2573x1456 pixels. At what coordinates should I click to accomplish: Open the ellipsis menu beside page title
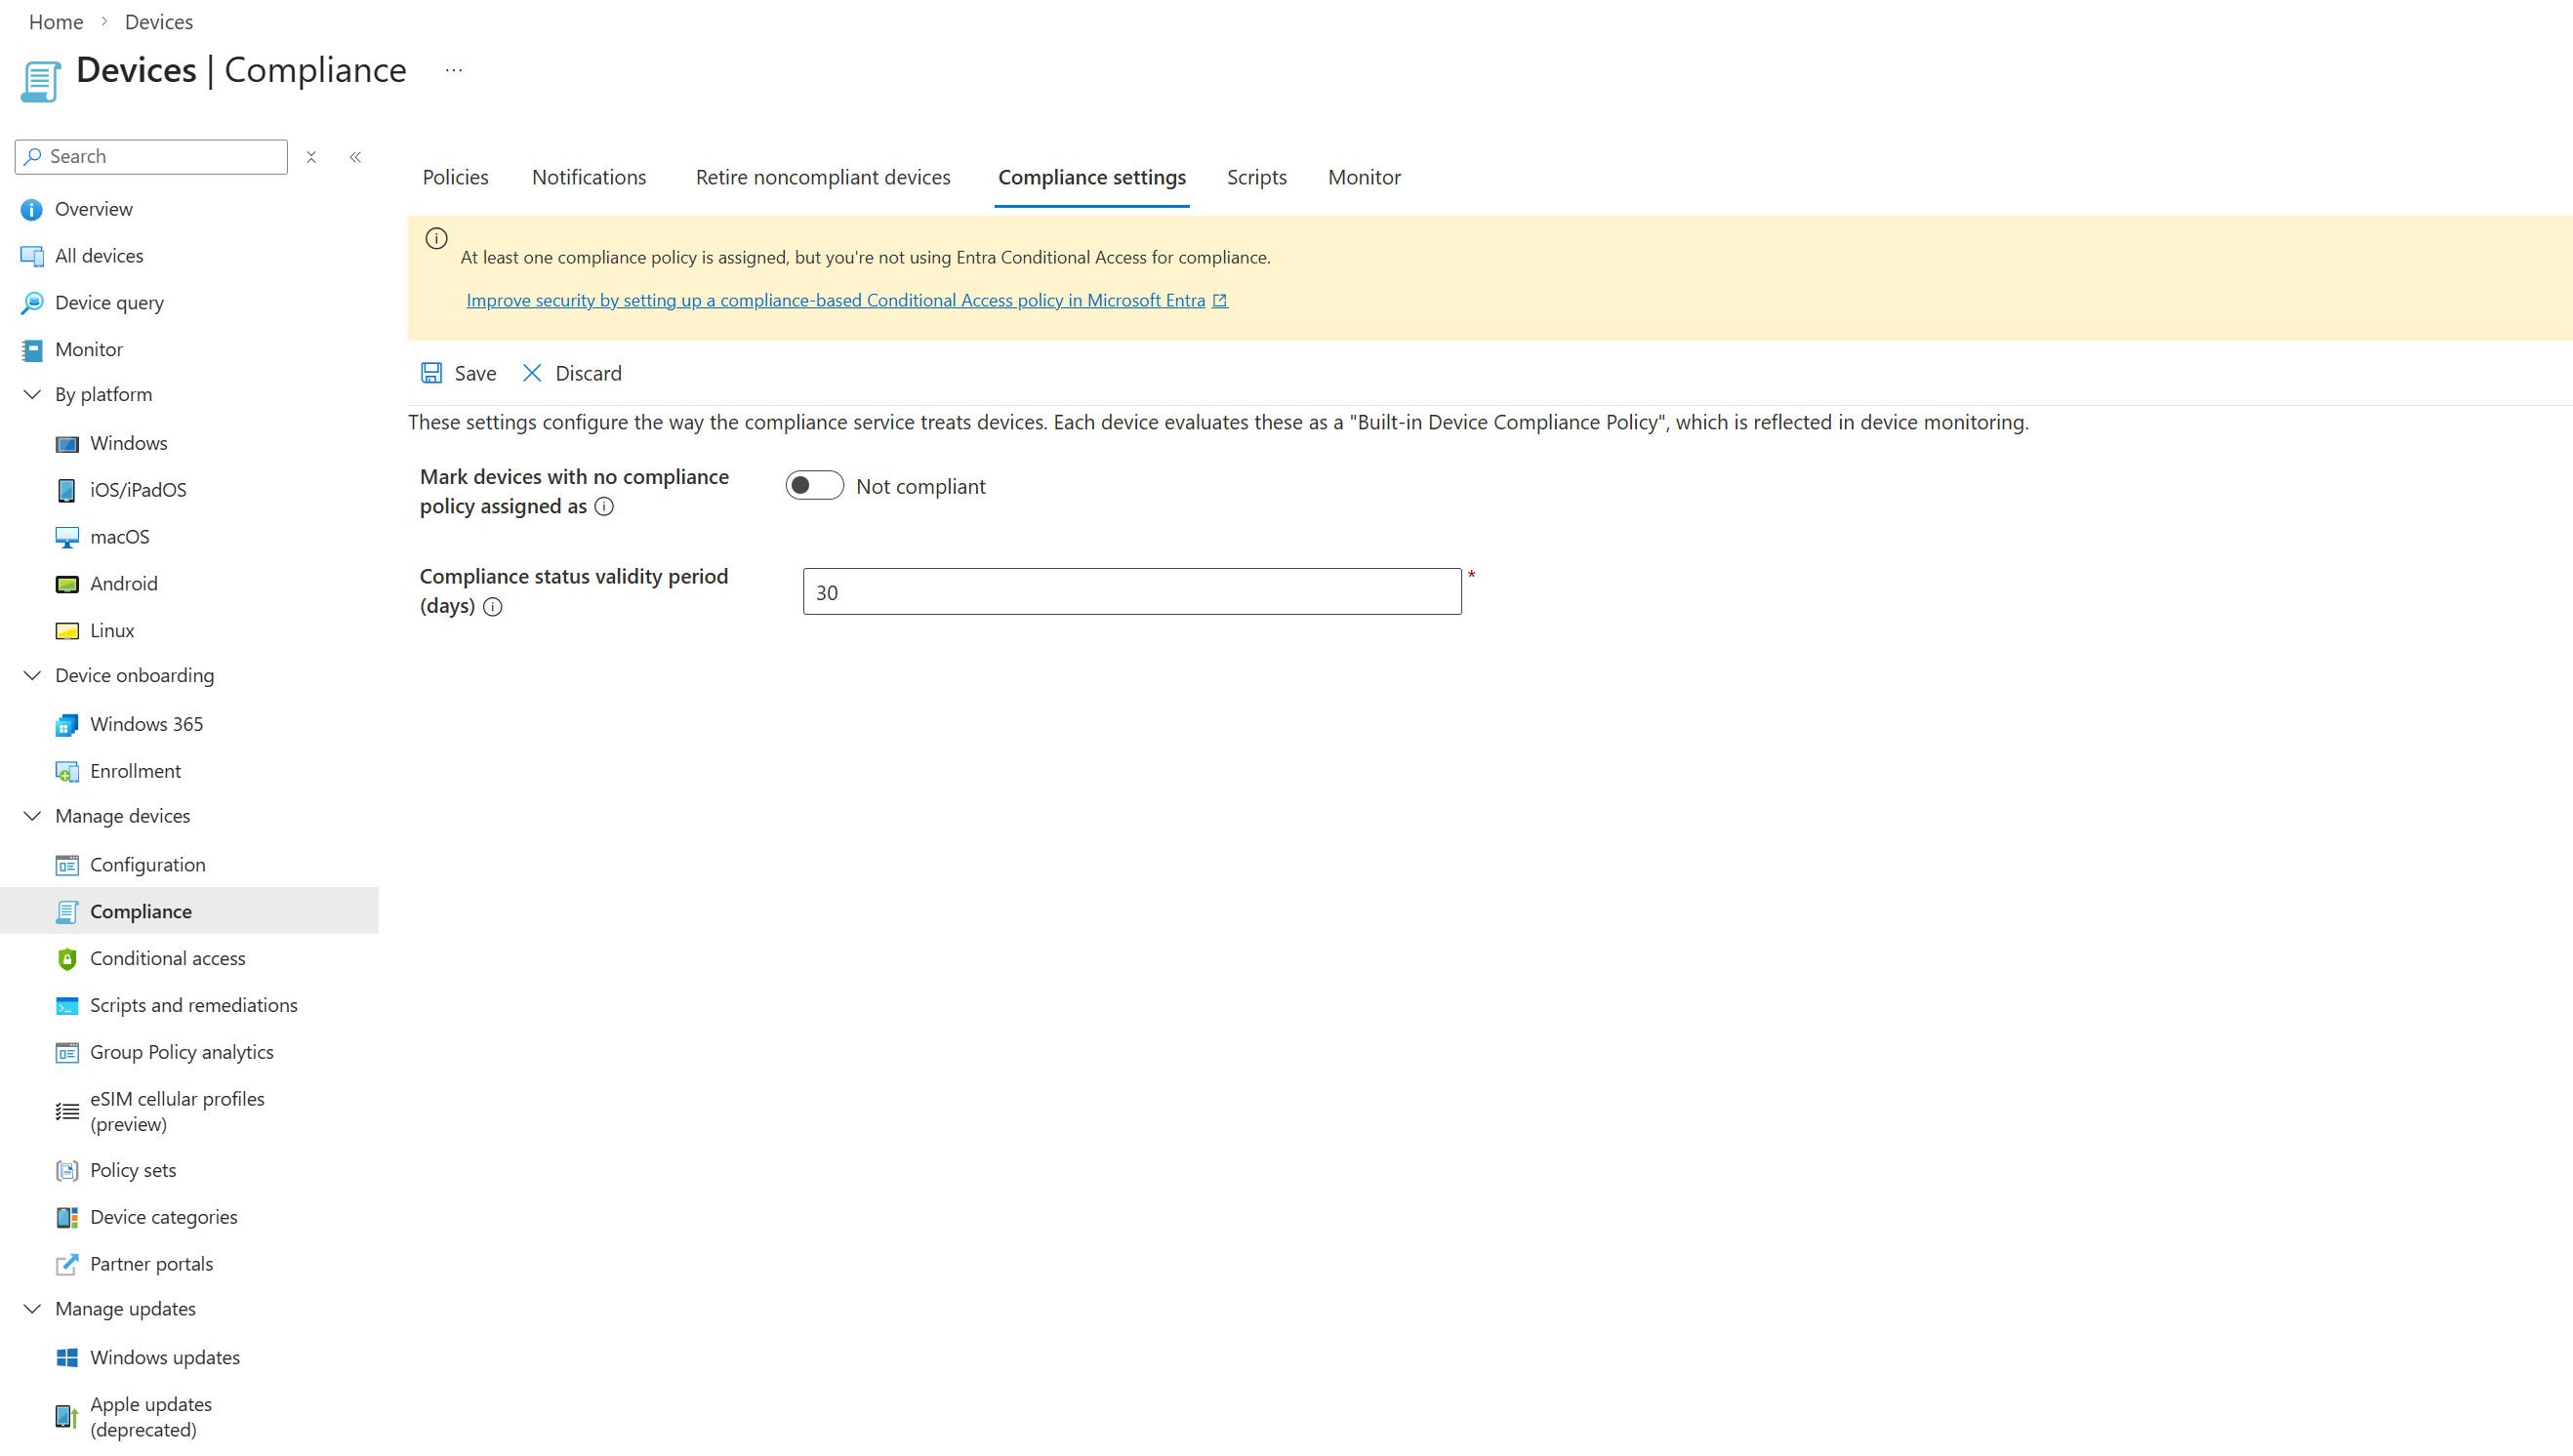[454, 70]
